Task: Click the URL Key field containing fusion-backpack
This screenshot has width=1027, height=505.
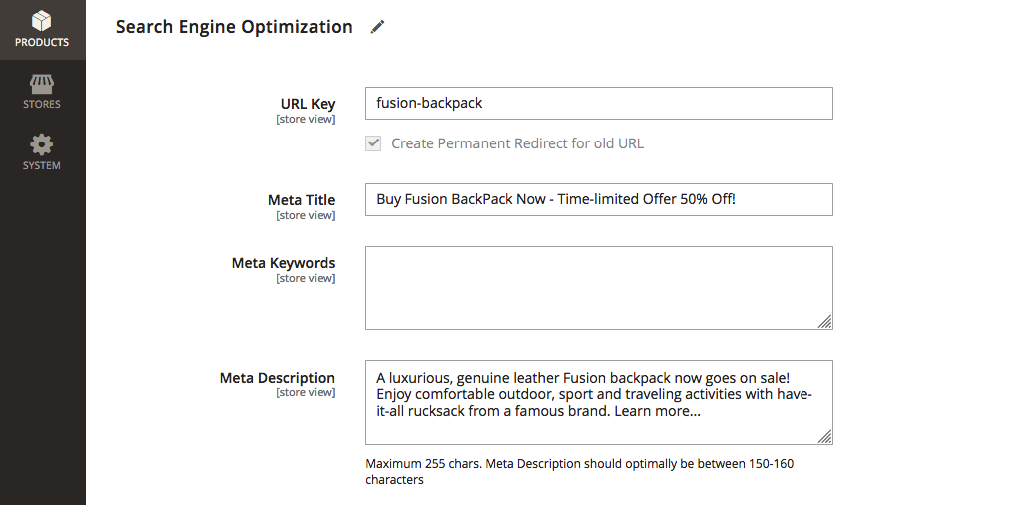Action: [x=598, y=103]
